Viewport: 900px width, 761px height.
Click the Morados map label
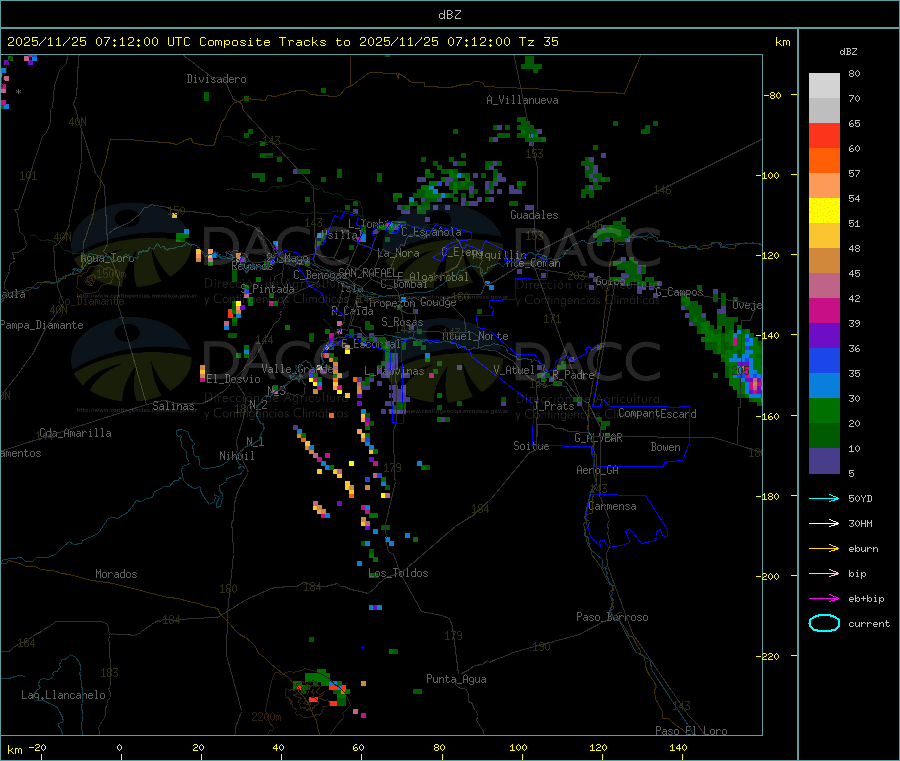117,574
